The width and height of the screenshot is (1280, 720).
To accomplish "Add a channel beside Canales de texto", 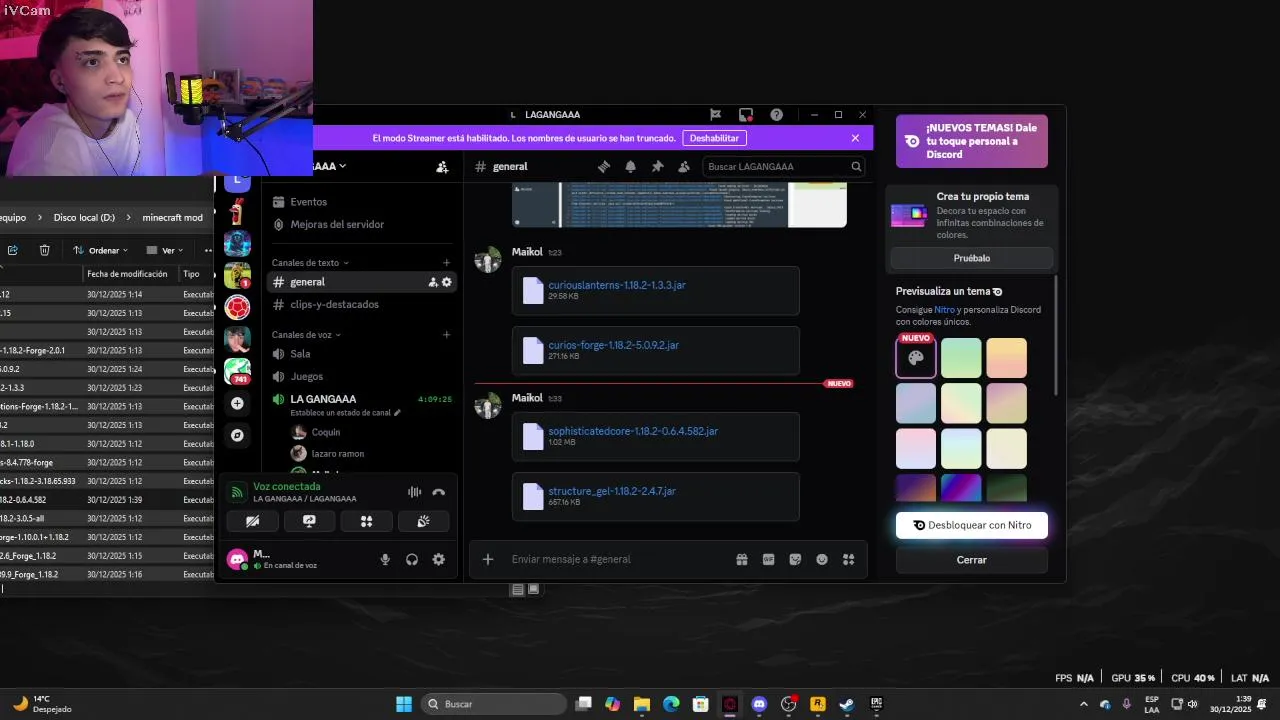I will (x=446, y=263).
